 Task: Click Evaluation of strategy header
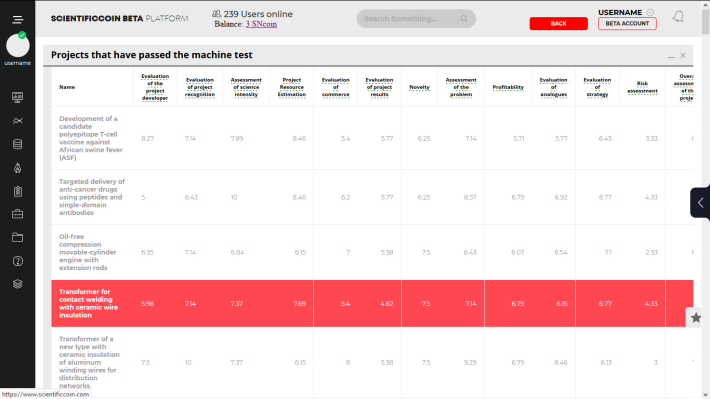597,87
